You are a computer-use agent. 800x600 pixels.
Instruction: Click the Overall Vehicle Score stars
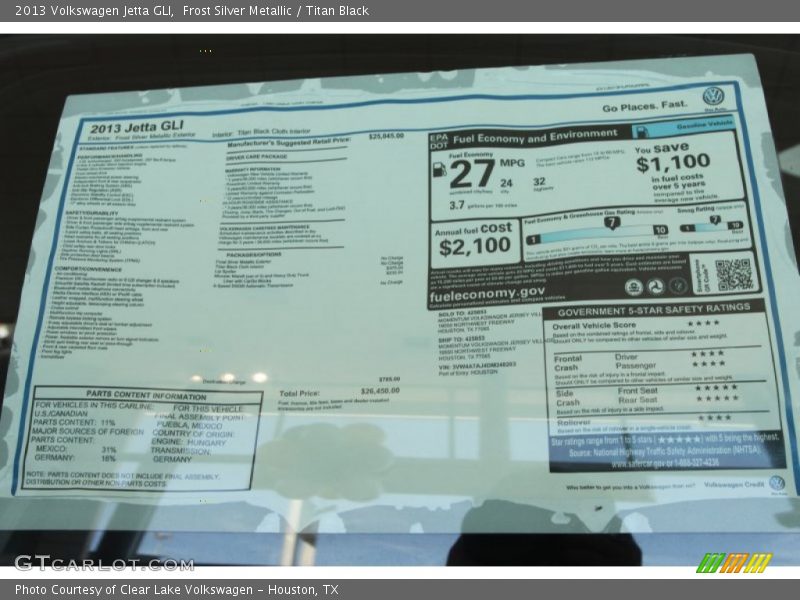(702, 323)
